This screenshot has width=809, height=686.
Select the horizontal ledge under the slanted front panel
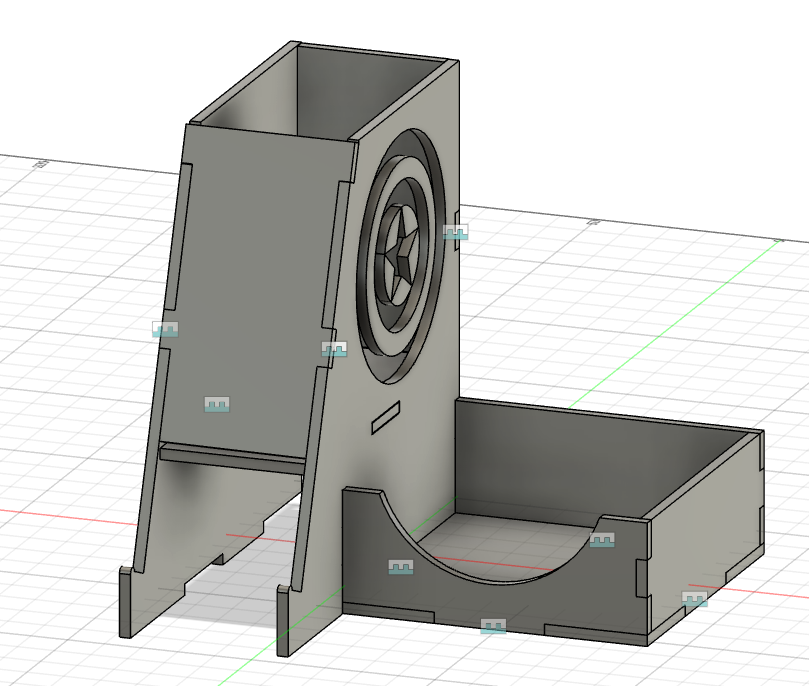click(232, 459)
